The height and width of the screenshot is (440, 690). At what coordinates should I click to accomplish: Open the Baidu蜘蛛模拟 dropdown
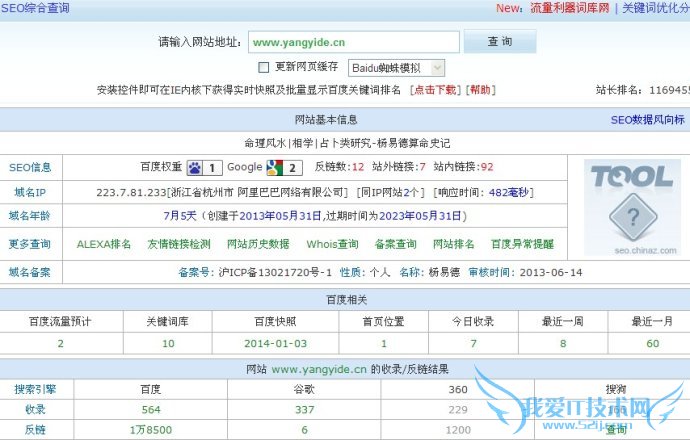click(396, 68)
